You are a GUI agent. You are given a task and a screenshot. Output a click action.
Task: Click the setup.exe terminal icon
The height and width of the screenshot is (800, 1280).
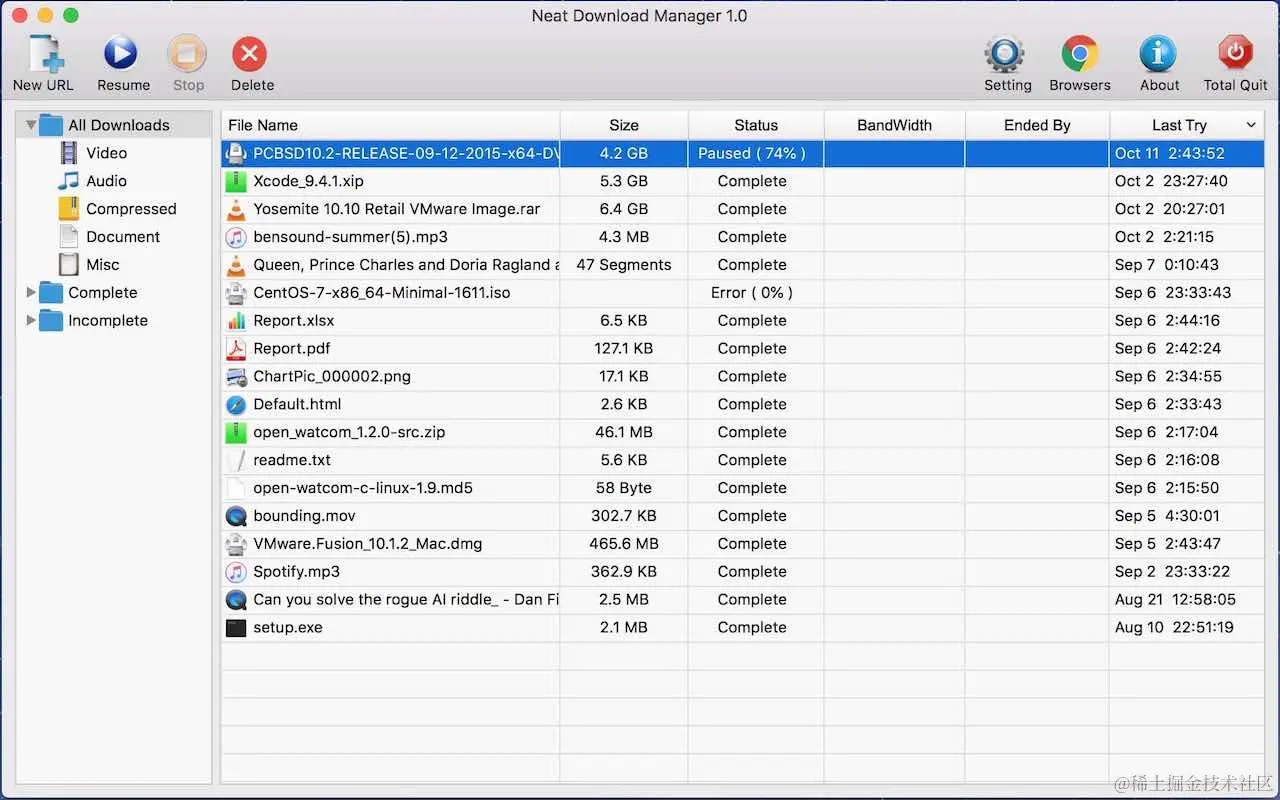(x=236, y=628)
